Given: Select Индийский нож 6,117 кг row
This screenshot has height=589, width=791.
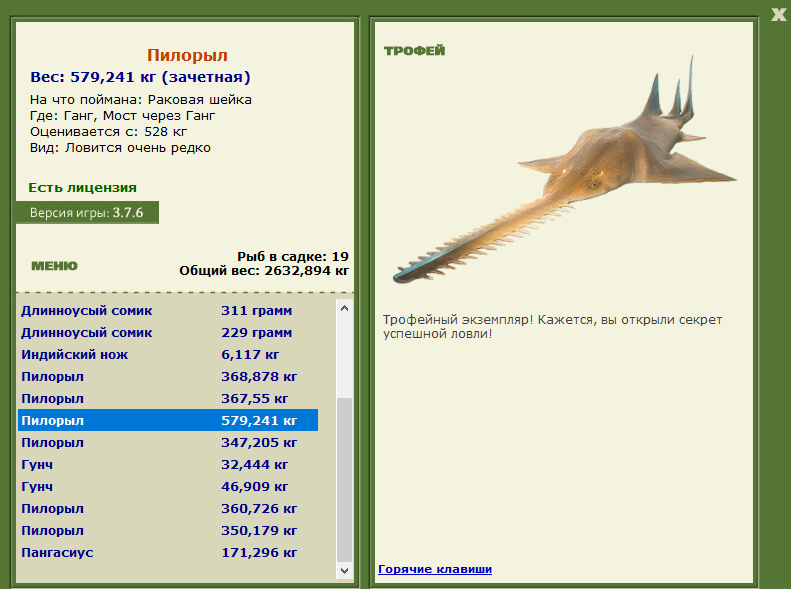Looking at the screenshot, I should (x=168, y=355).
